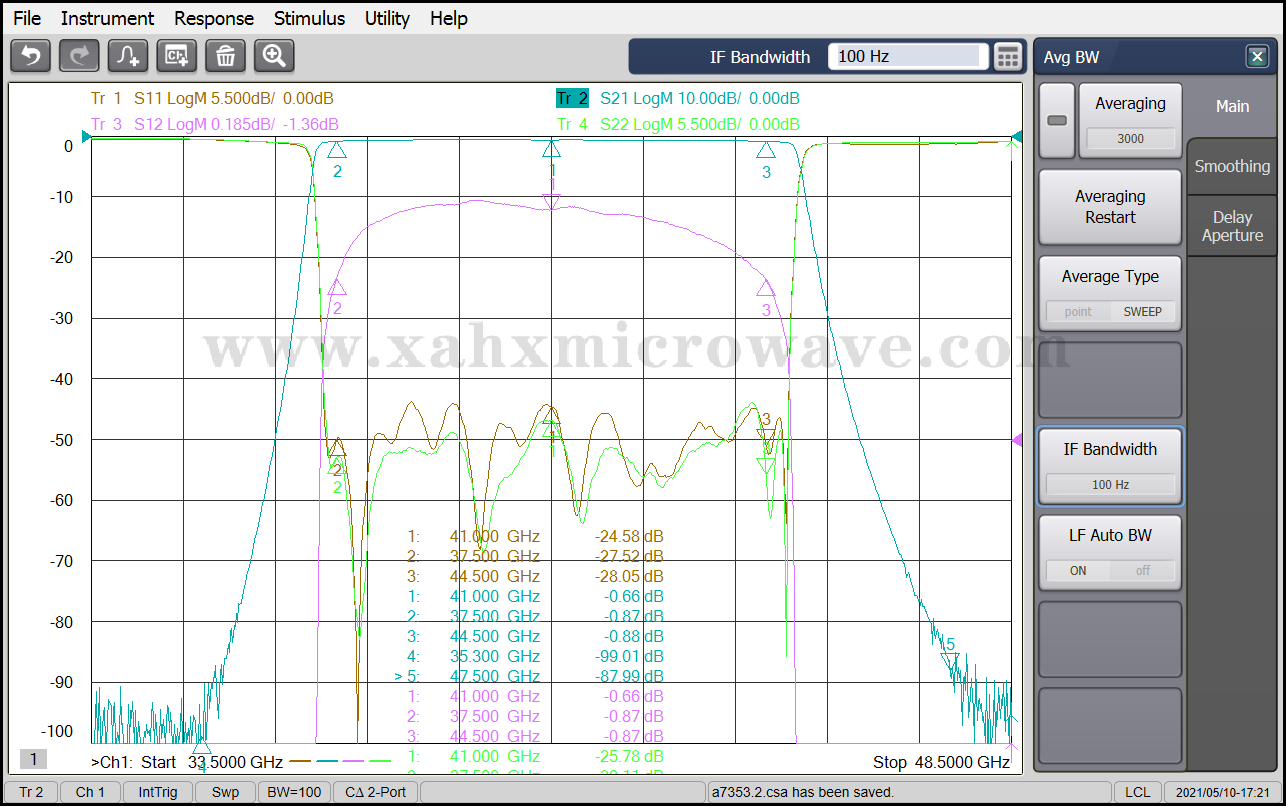Toggle the Averaging on/off switch
Image resolution: width=1286 pixels, height=806 pixels.
click(1057, 120)
